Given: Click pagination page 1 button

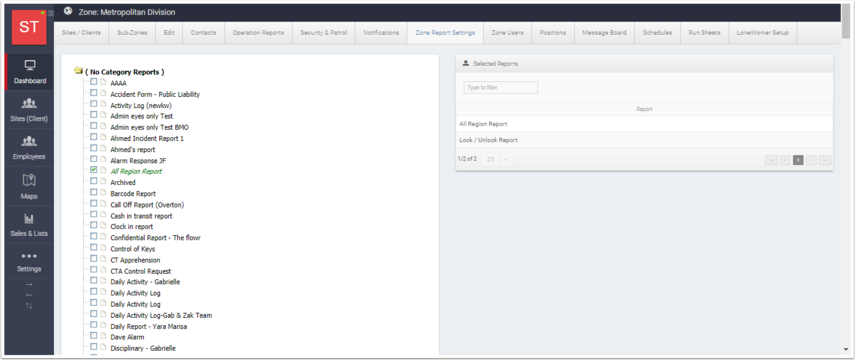Looking at the screenshot, I should 798,160.
